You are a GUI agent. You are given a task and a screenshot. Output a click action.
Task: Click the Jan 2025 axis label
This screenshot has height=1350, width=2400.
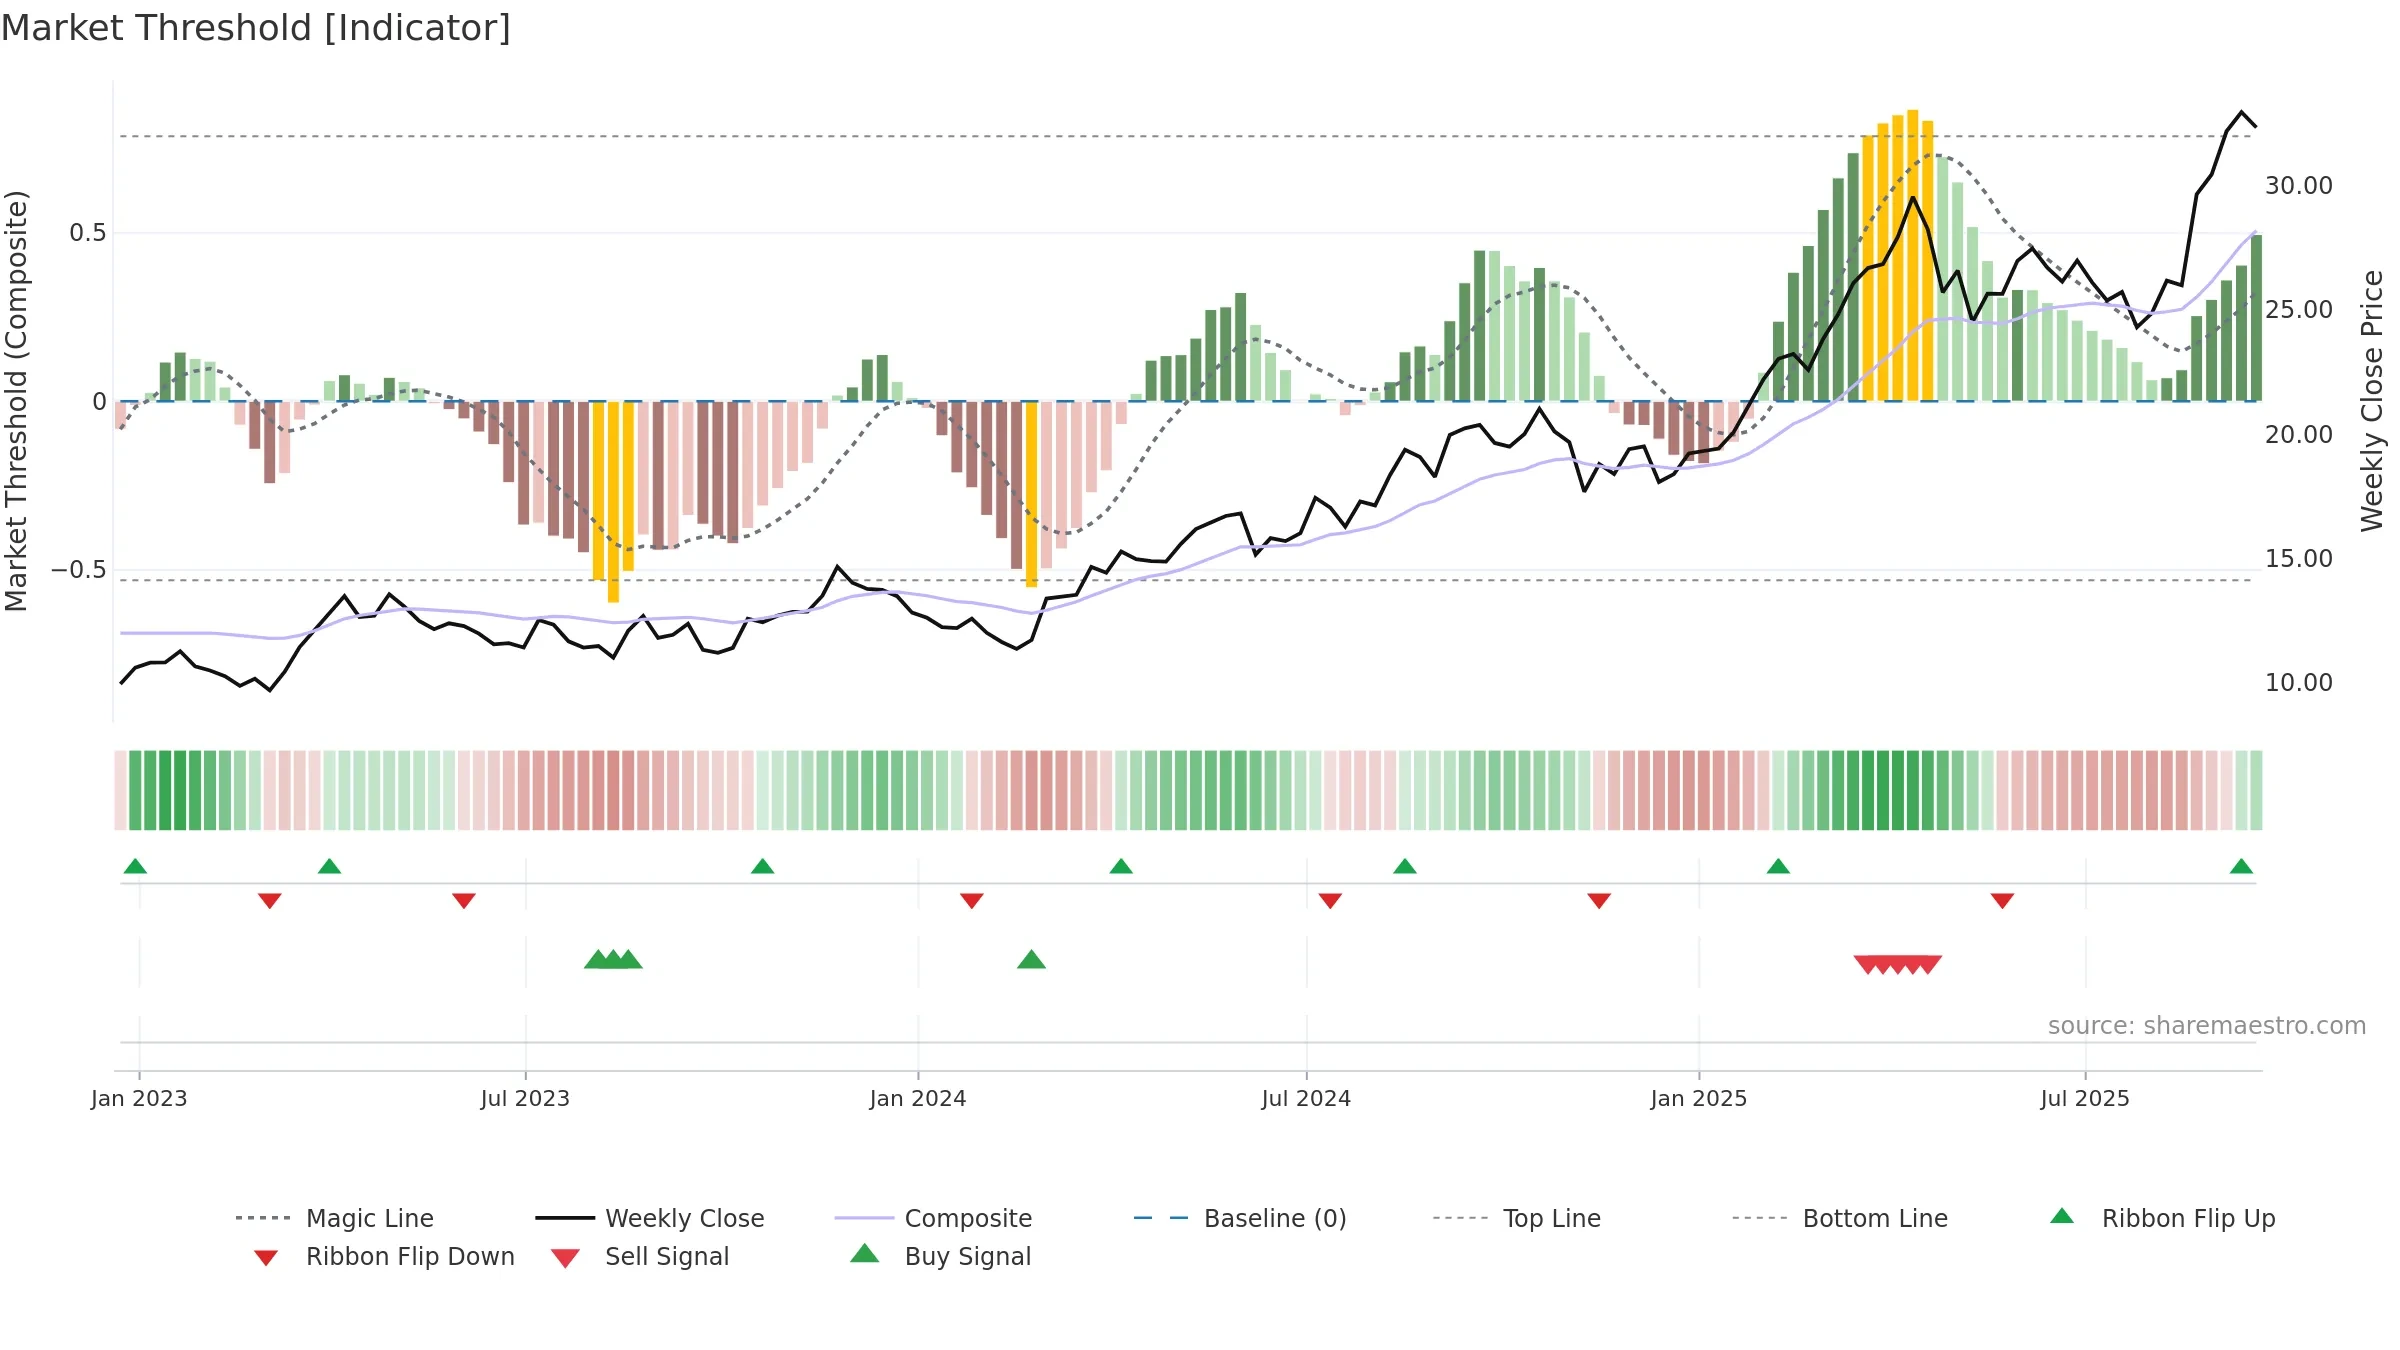pyautogui.click(x=1699, y=1098)
